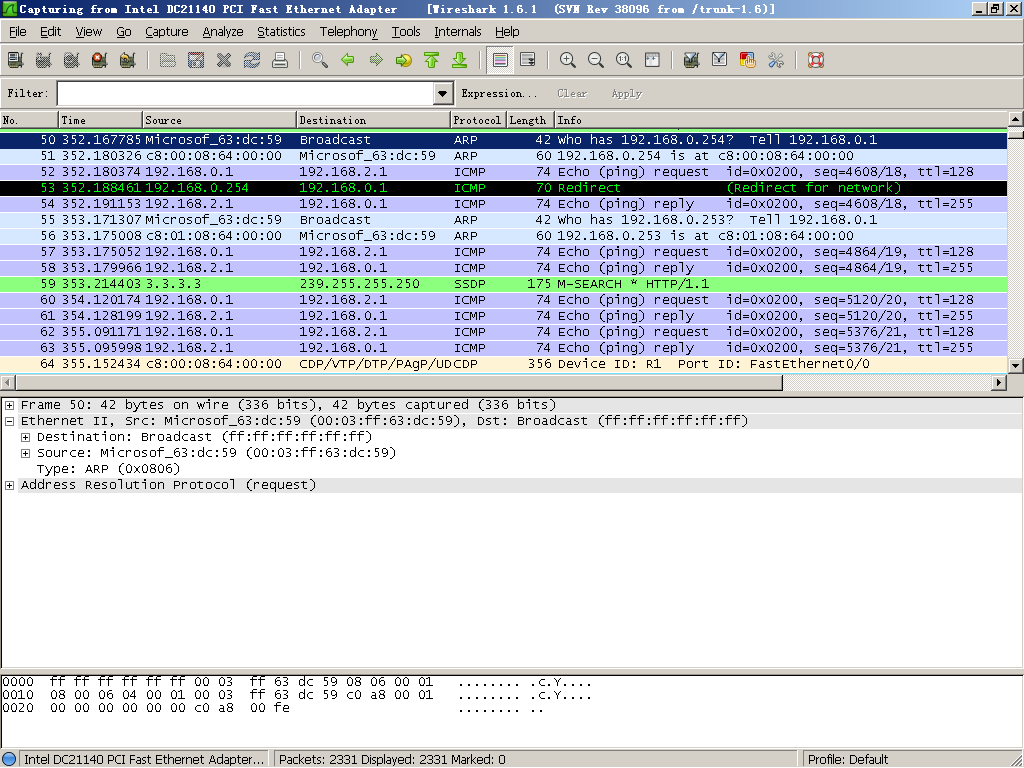The height and width of the screenshot is (768, 1024).
Task: Go forward in packet history arrow
Action: click(x=376, y=61)
